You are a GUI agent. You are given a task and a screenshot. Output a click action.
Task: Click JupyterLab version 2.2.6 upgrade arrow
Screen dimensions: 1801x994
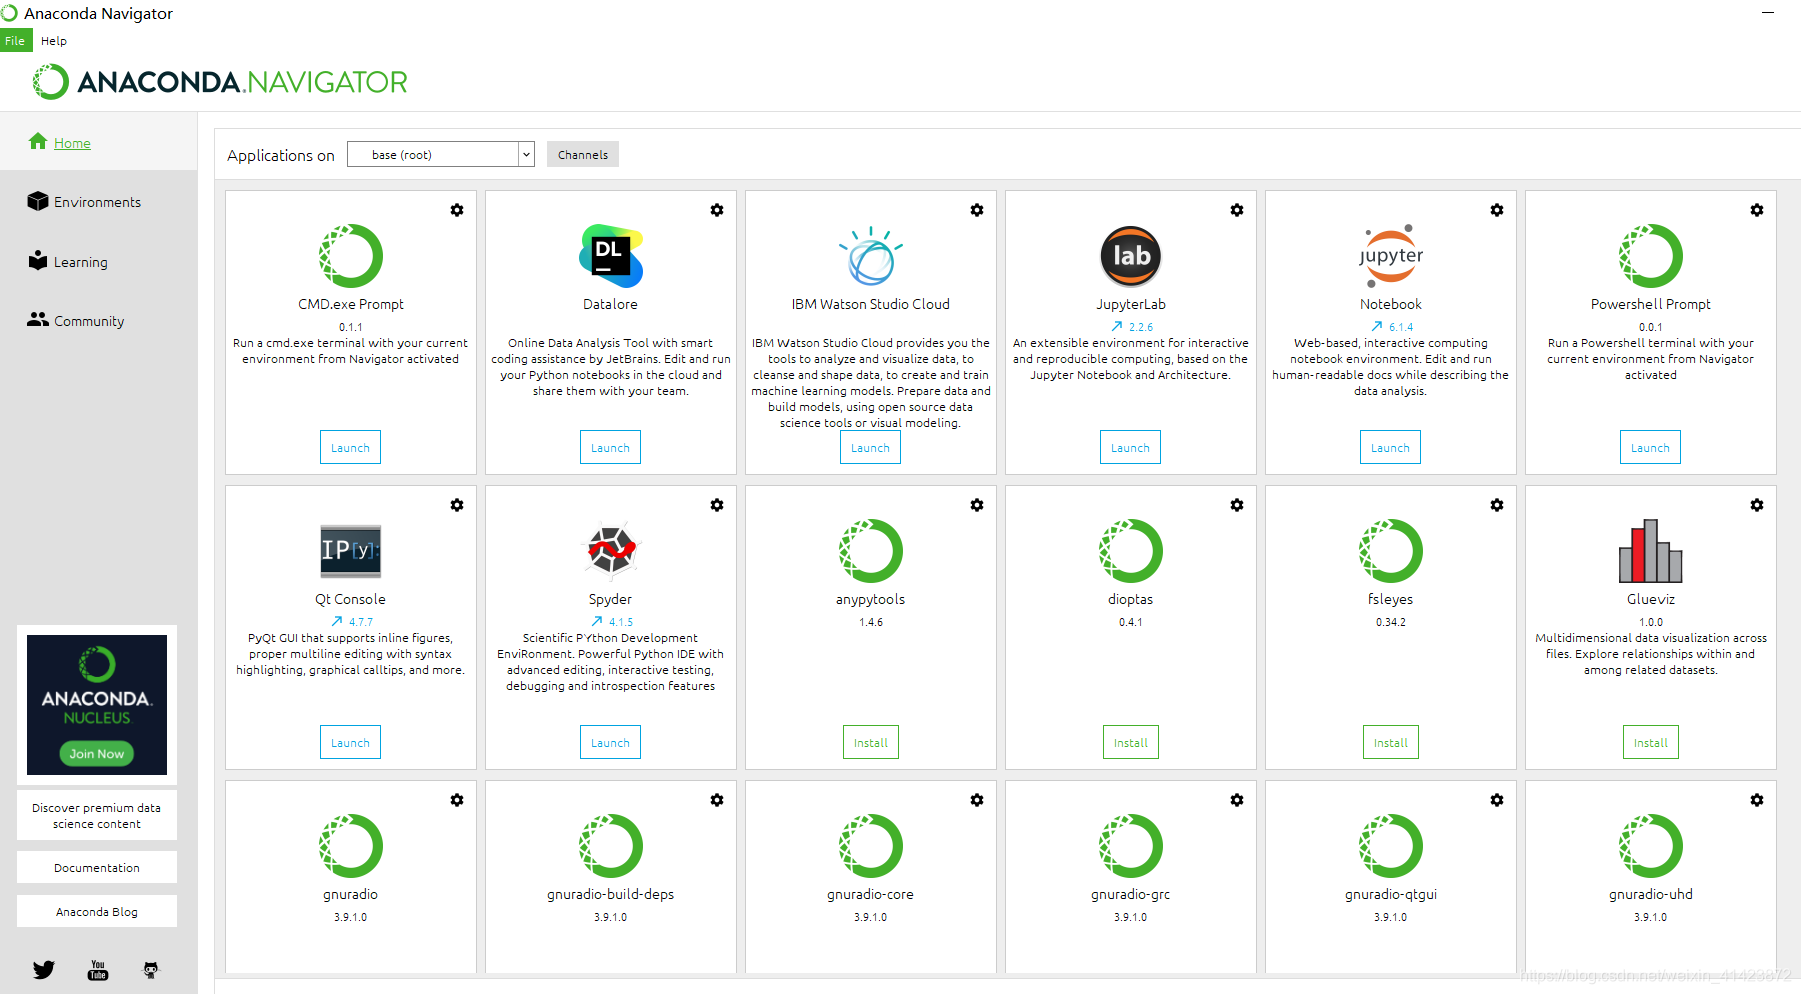point(1117,327)
